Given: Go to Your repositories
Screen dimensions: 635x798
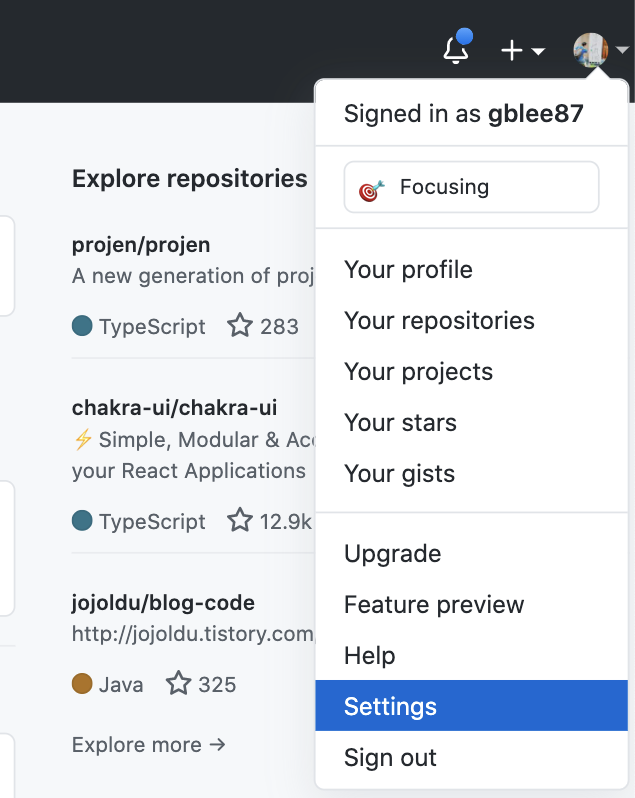Looking at the screenshot, I should click(439, 321).
